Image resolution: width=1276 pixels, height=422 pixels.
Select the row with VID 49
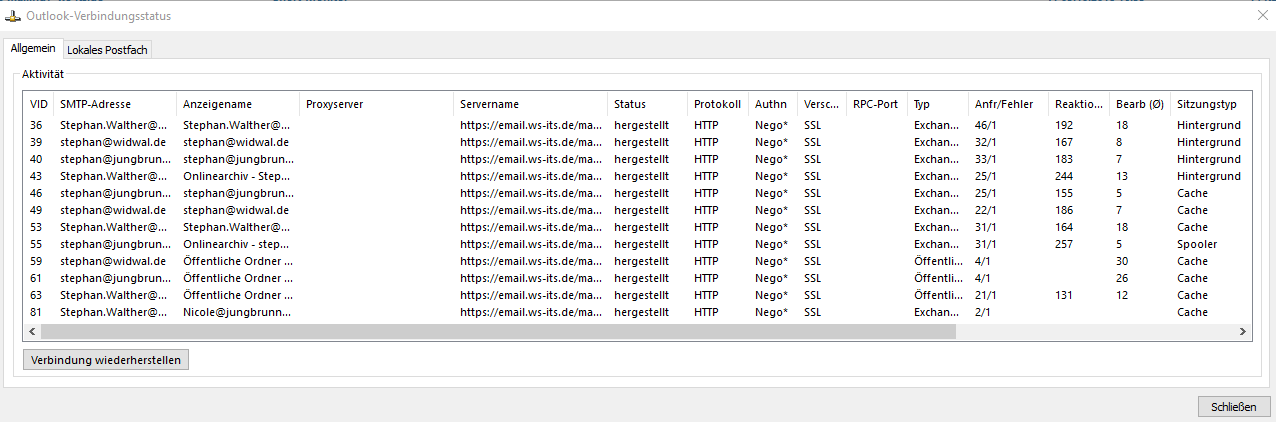click(638, 211)
